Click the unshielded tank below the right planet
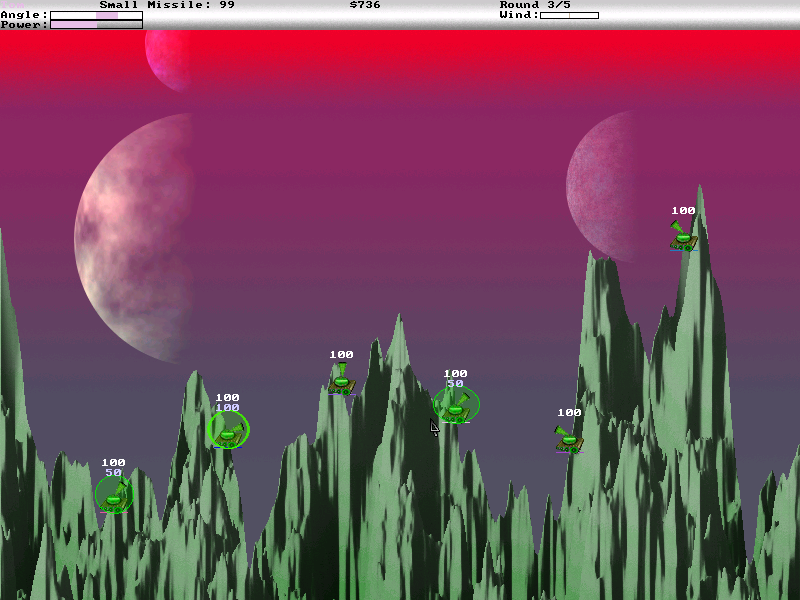 (569, 438)
